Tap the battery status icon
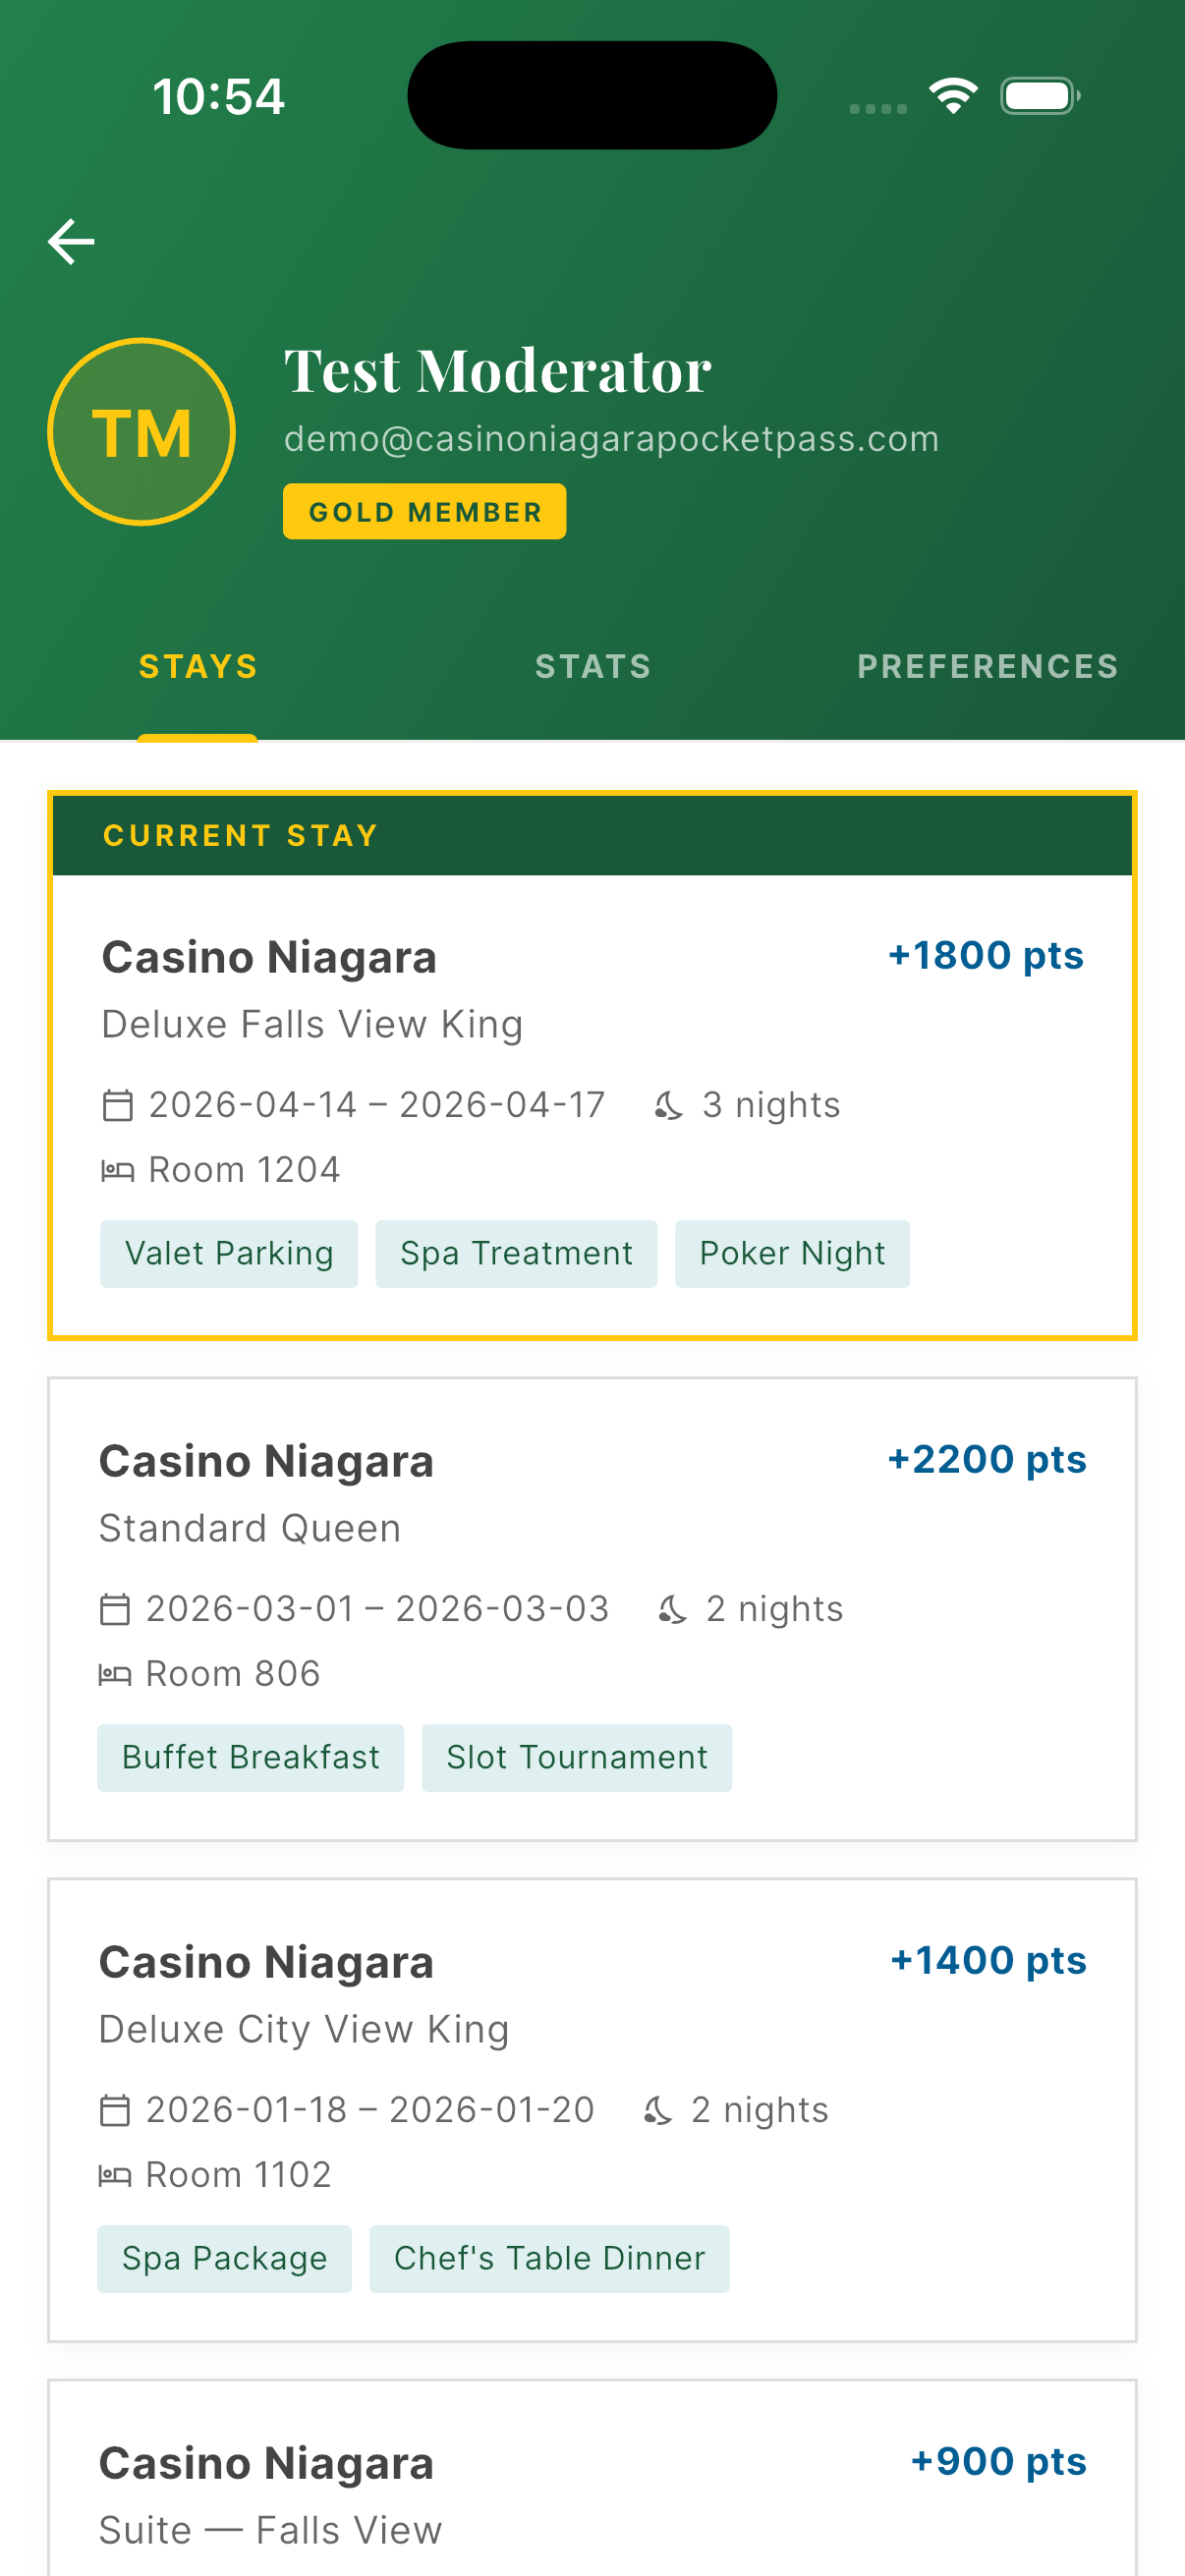This screenshot has width=1185, height=2576. click(1040, 96)
